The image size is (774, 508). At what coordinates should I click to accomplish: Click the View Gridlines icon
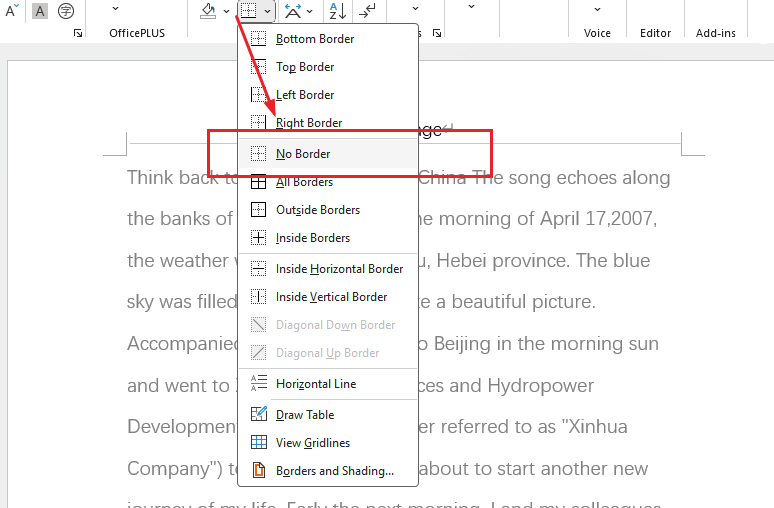tap(259, 442)
